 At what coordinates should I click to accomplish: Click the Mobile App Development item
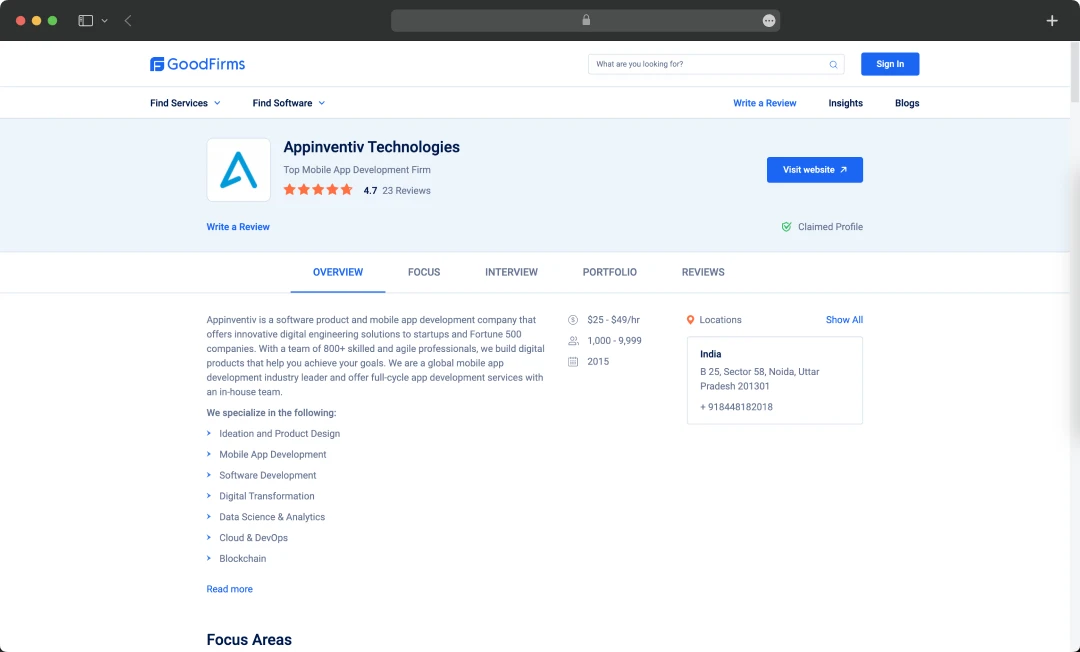273,454
